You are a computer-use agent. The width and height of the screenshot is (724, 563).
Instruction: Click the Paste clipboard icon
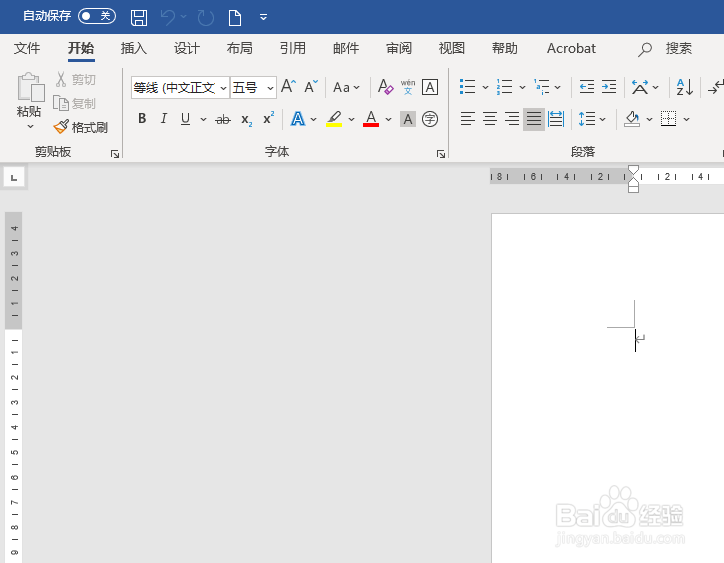(30, 86)
